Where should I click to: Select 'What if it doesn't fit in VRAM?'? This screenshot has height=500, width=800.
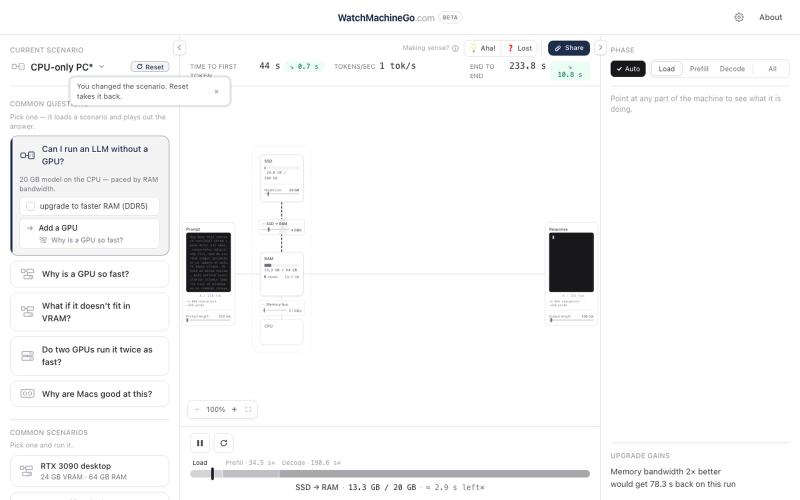pyautogui.click(x=90, y=312)
